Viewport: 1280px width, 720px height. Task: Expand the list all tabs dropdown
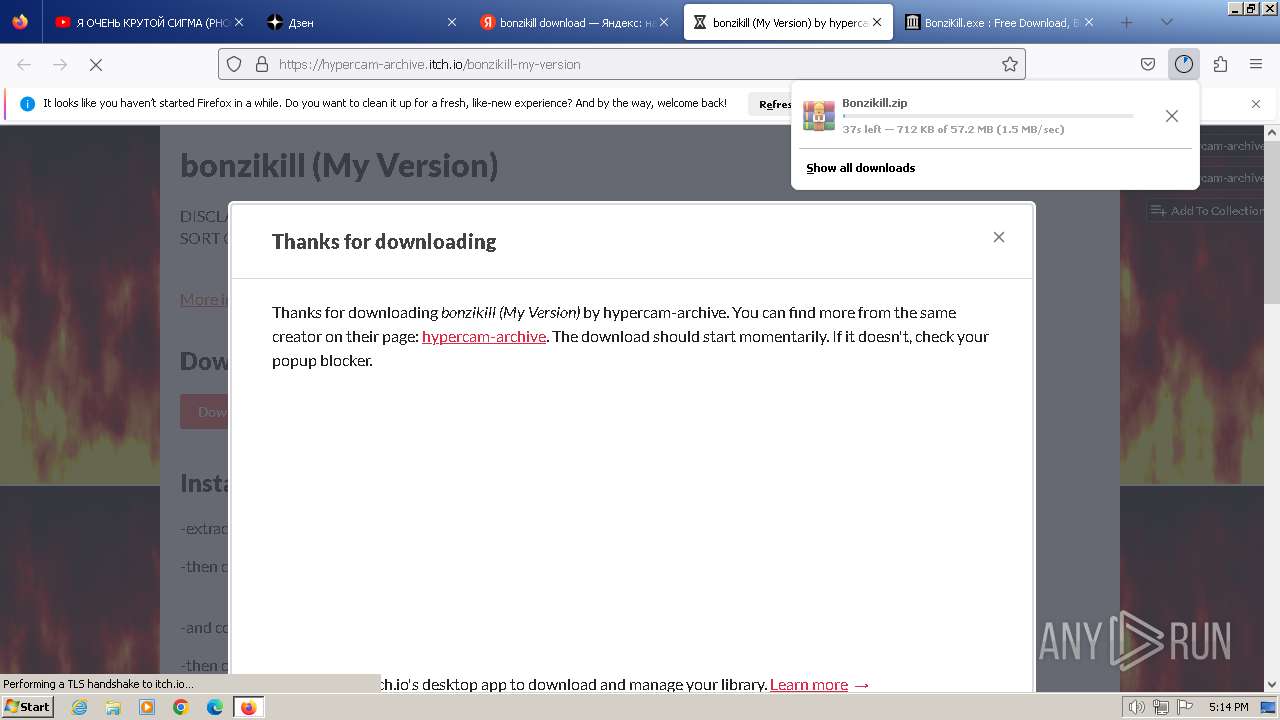coord(1166,22)
